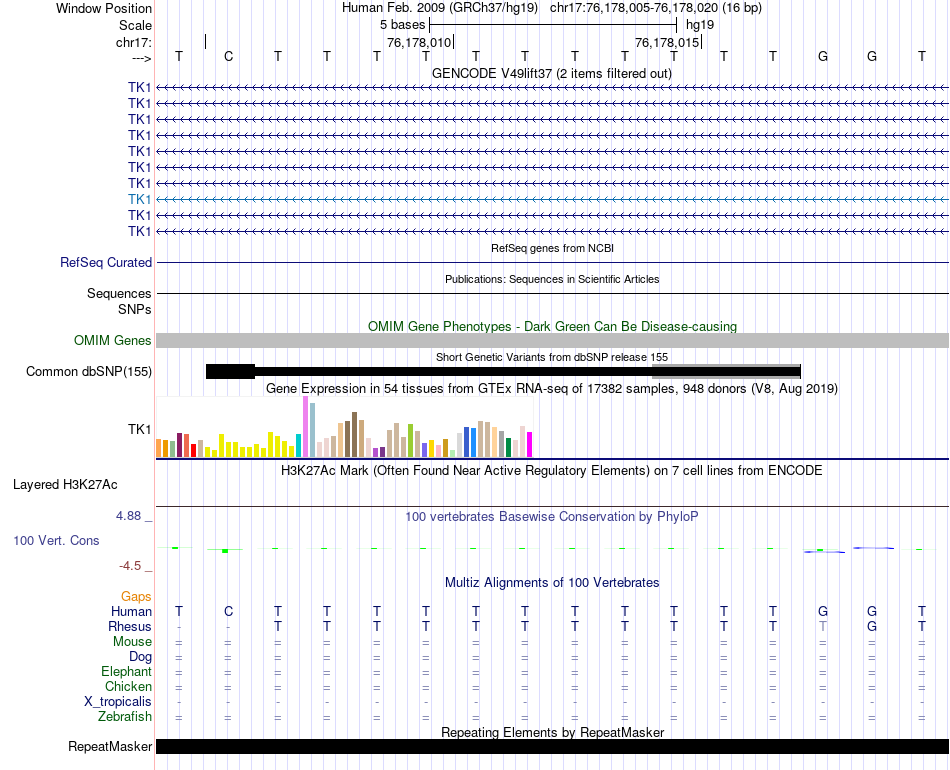Select the Scale track label
The height and width of the screenshot is (770, 950).
coord(135,25)
